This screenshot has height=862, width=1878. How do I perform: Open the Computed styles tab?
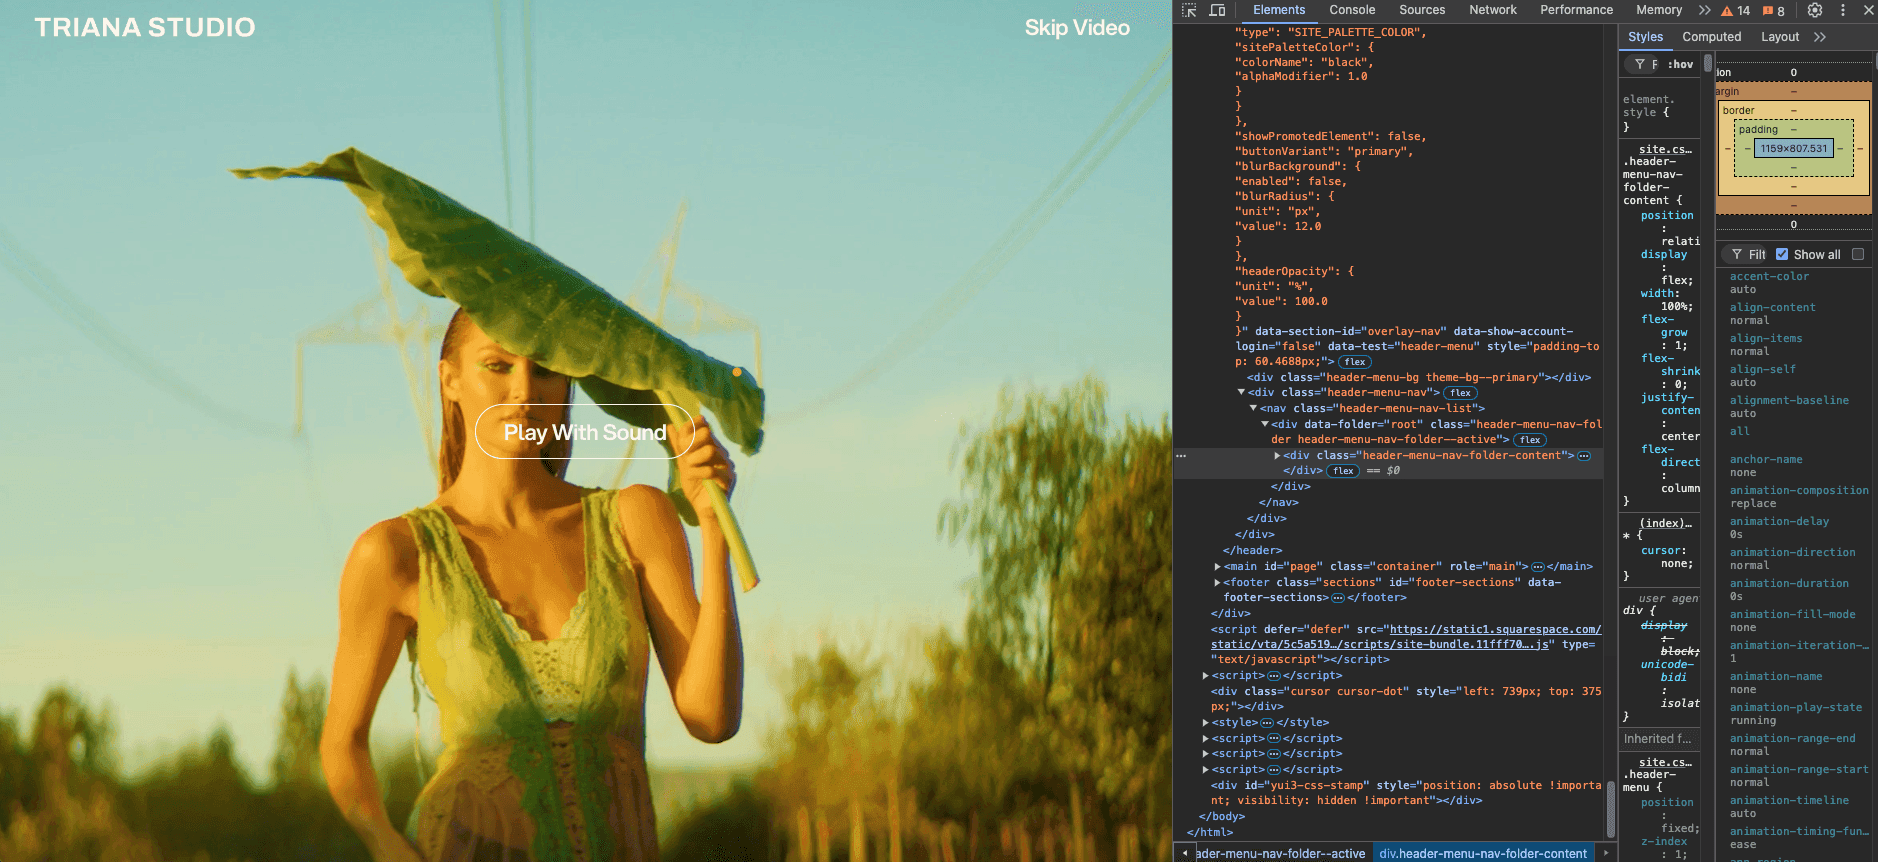[x=1711, y=37]
